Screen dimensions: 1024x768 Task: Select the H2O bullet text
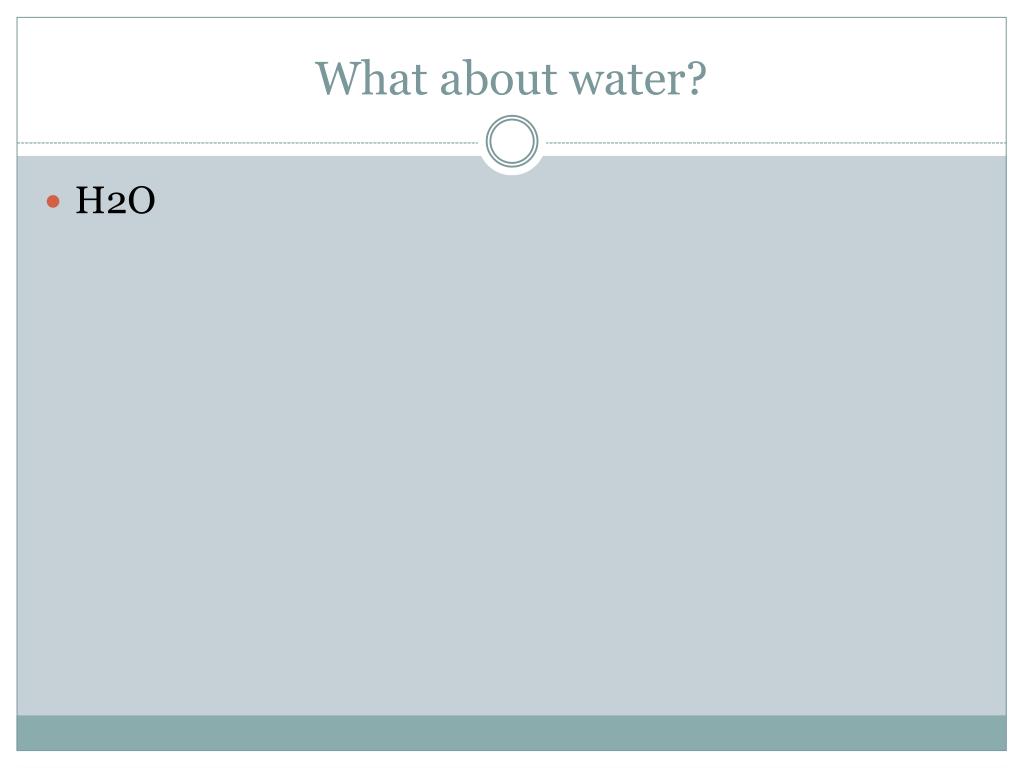[x=115, y=200]
